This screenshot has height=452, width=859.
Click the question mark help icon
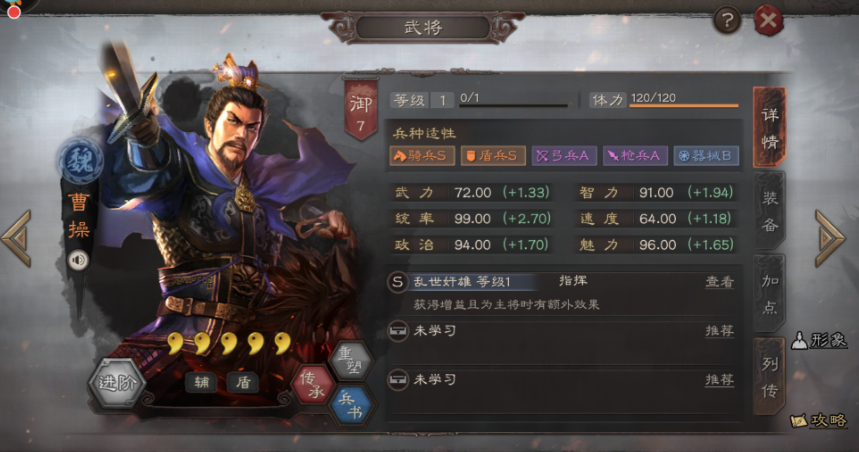click(727, 21)
